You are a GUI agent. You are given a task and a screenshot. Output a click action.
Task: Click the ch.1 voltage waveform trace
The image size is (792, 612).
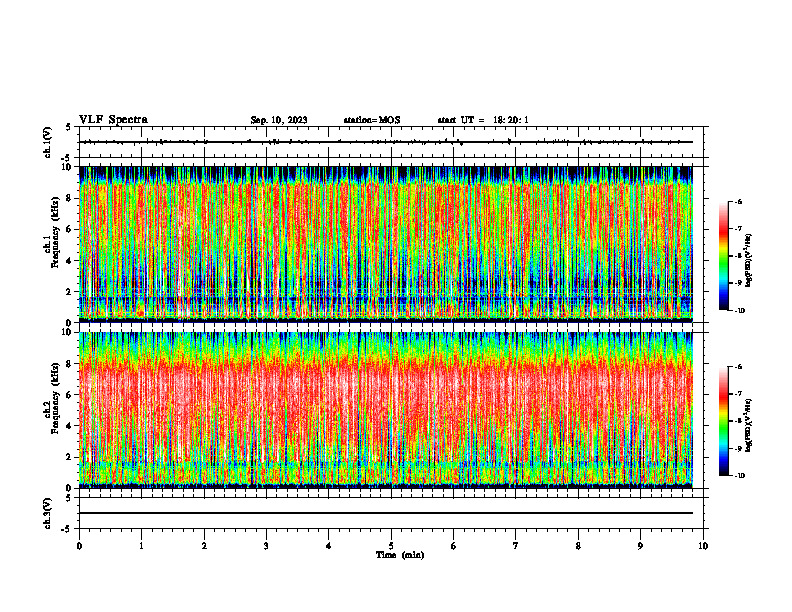[x=386, y=142]
